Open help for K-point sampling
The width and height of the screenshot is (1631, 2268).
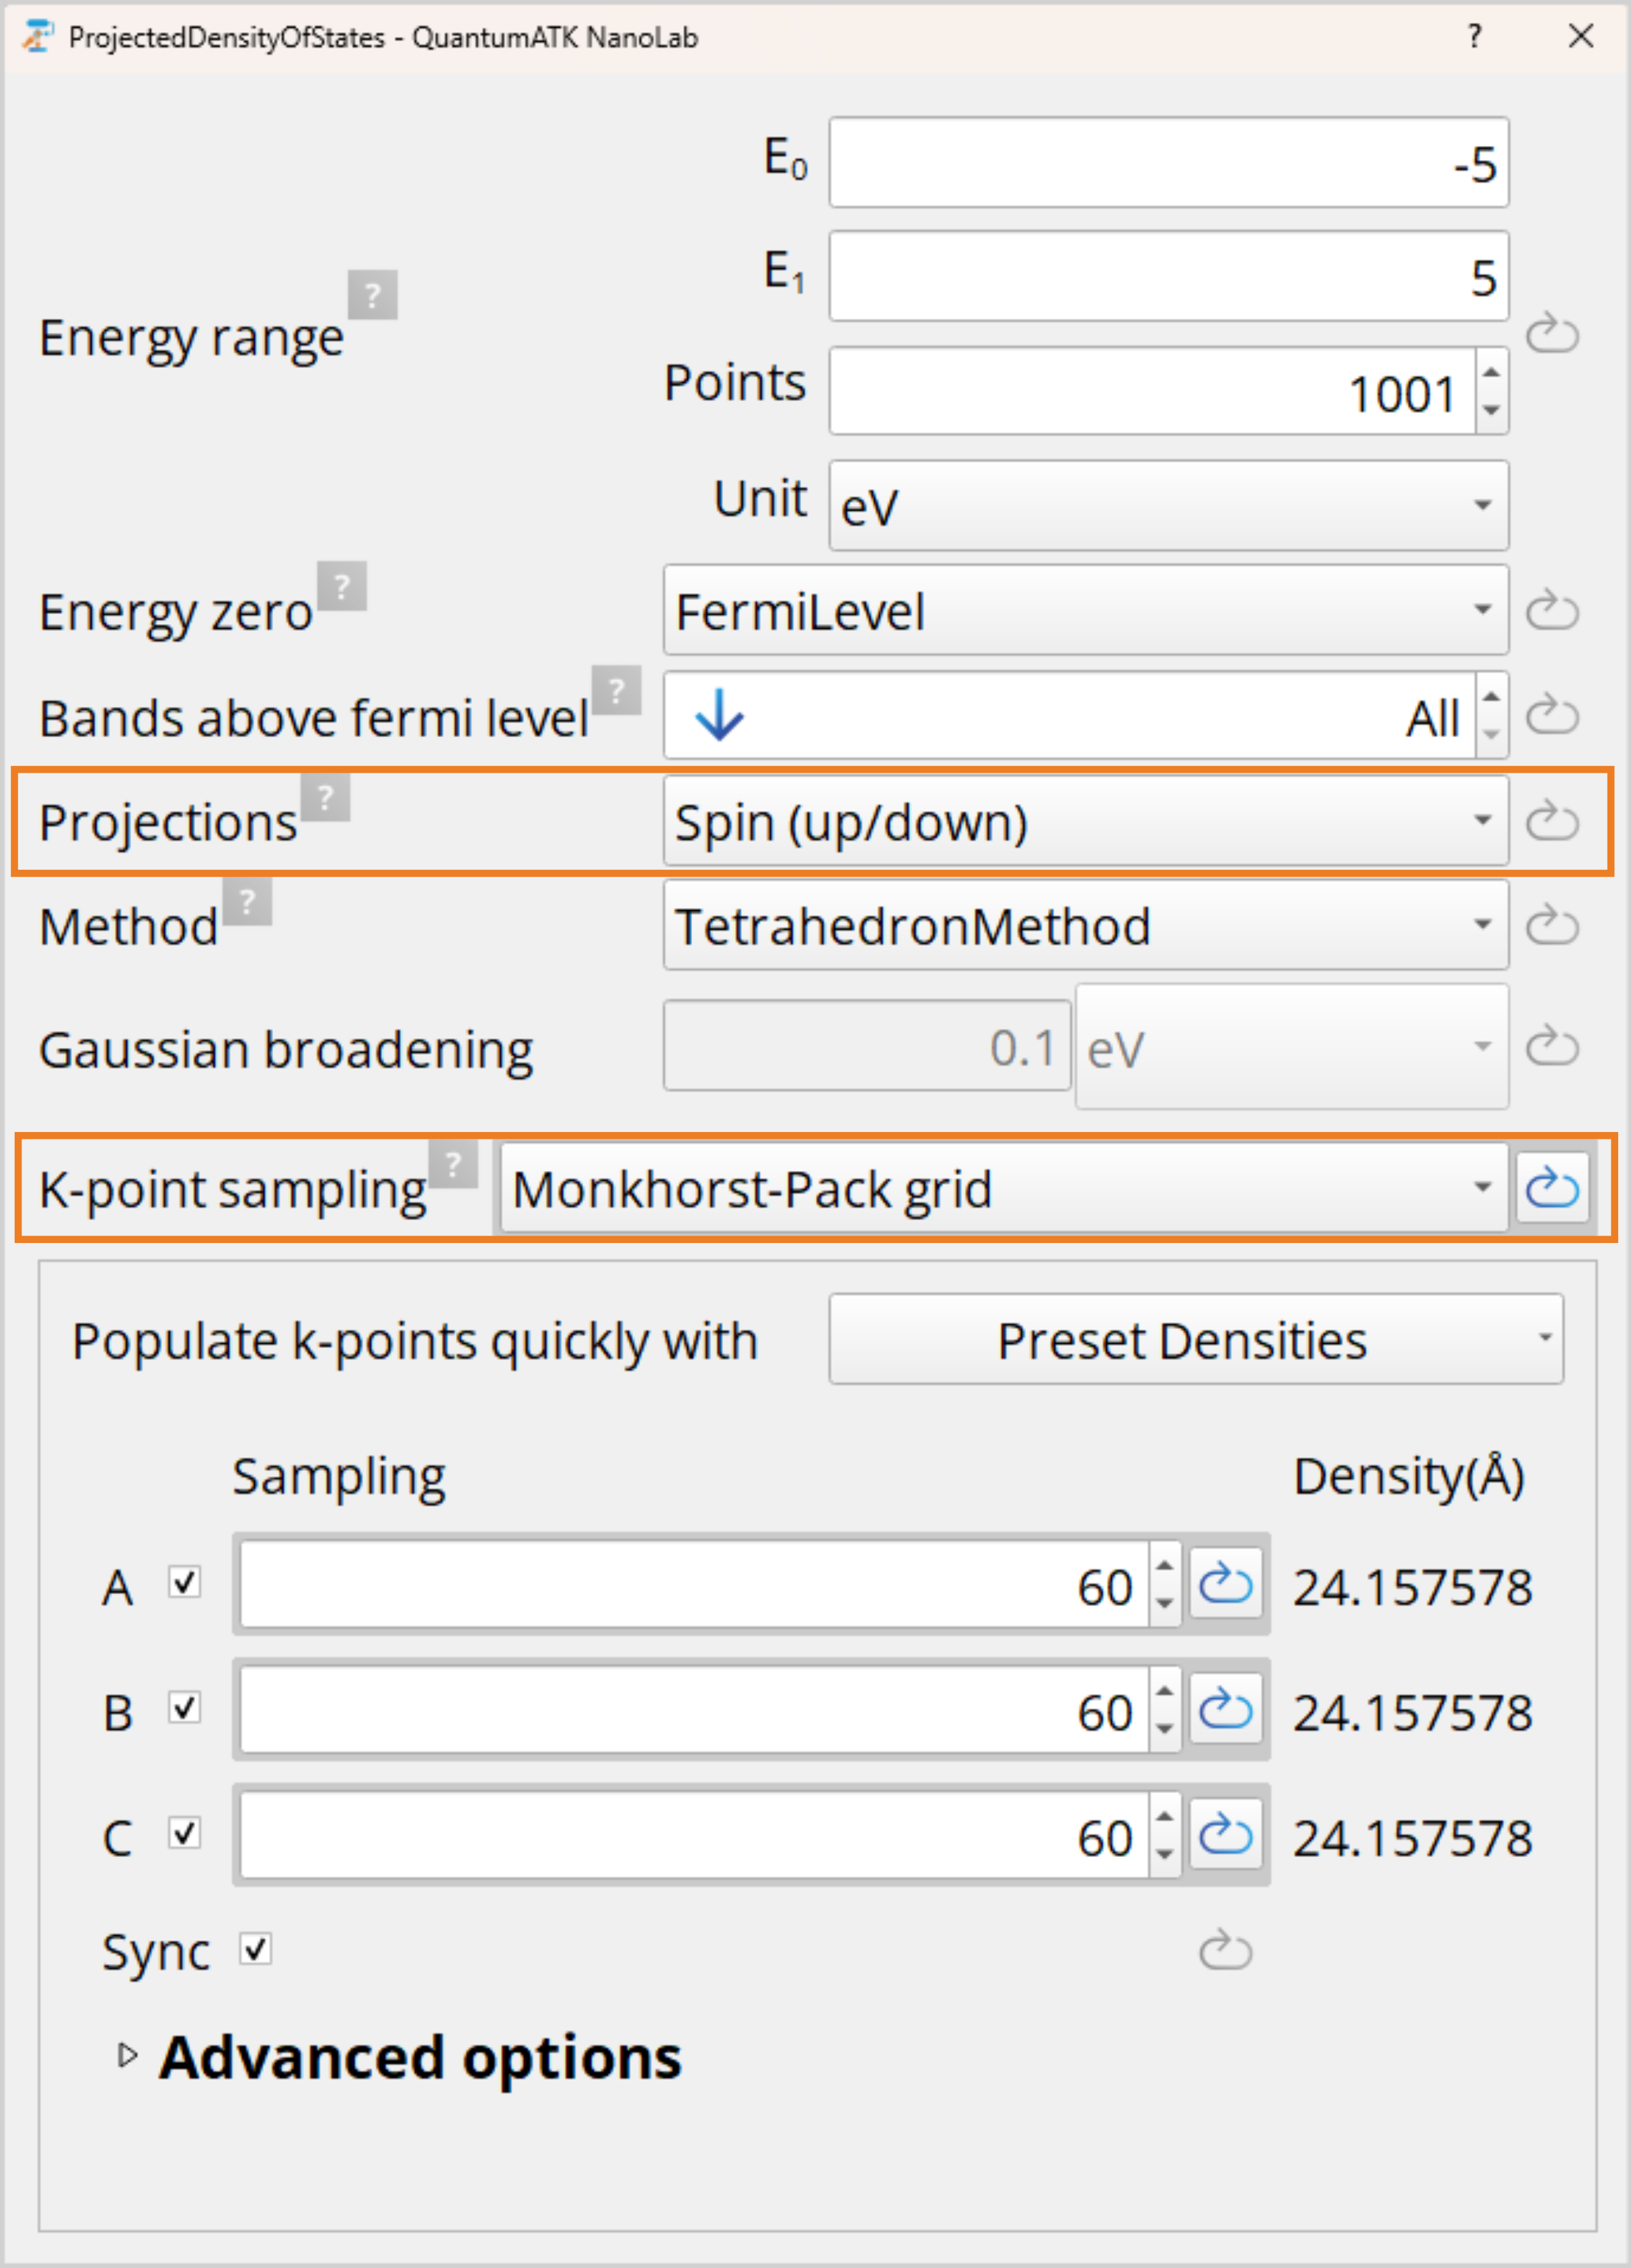click(453, 1163)
